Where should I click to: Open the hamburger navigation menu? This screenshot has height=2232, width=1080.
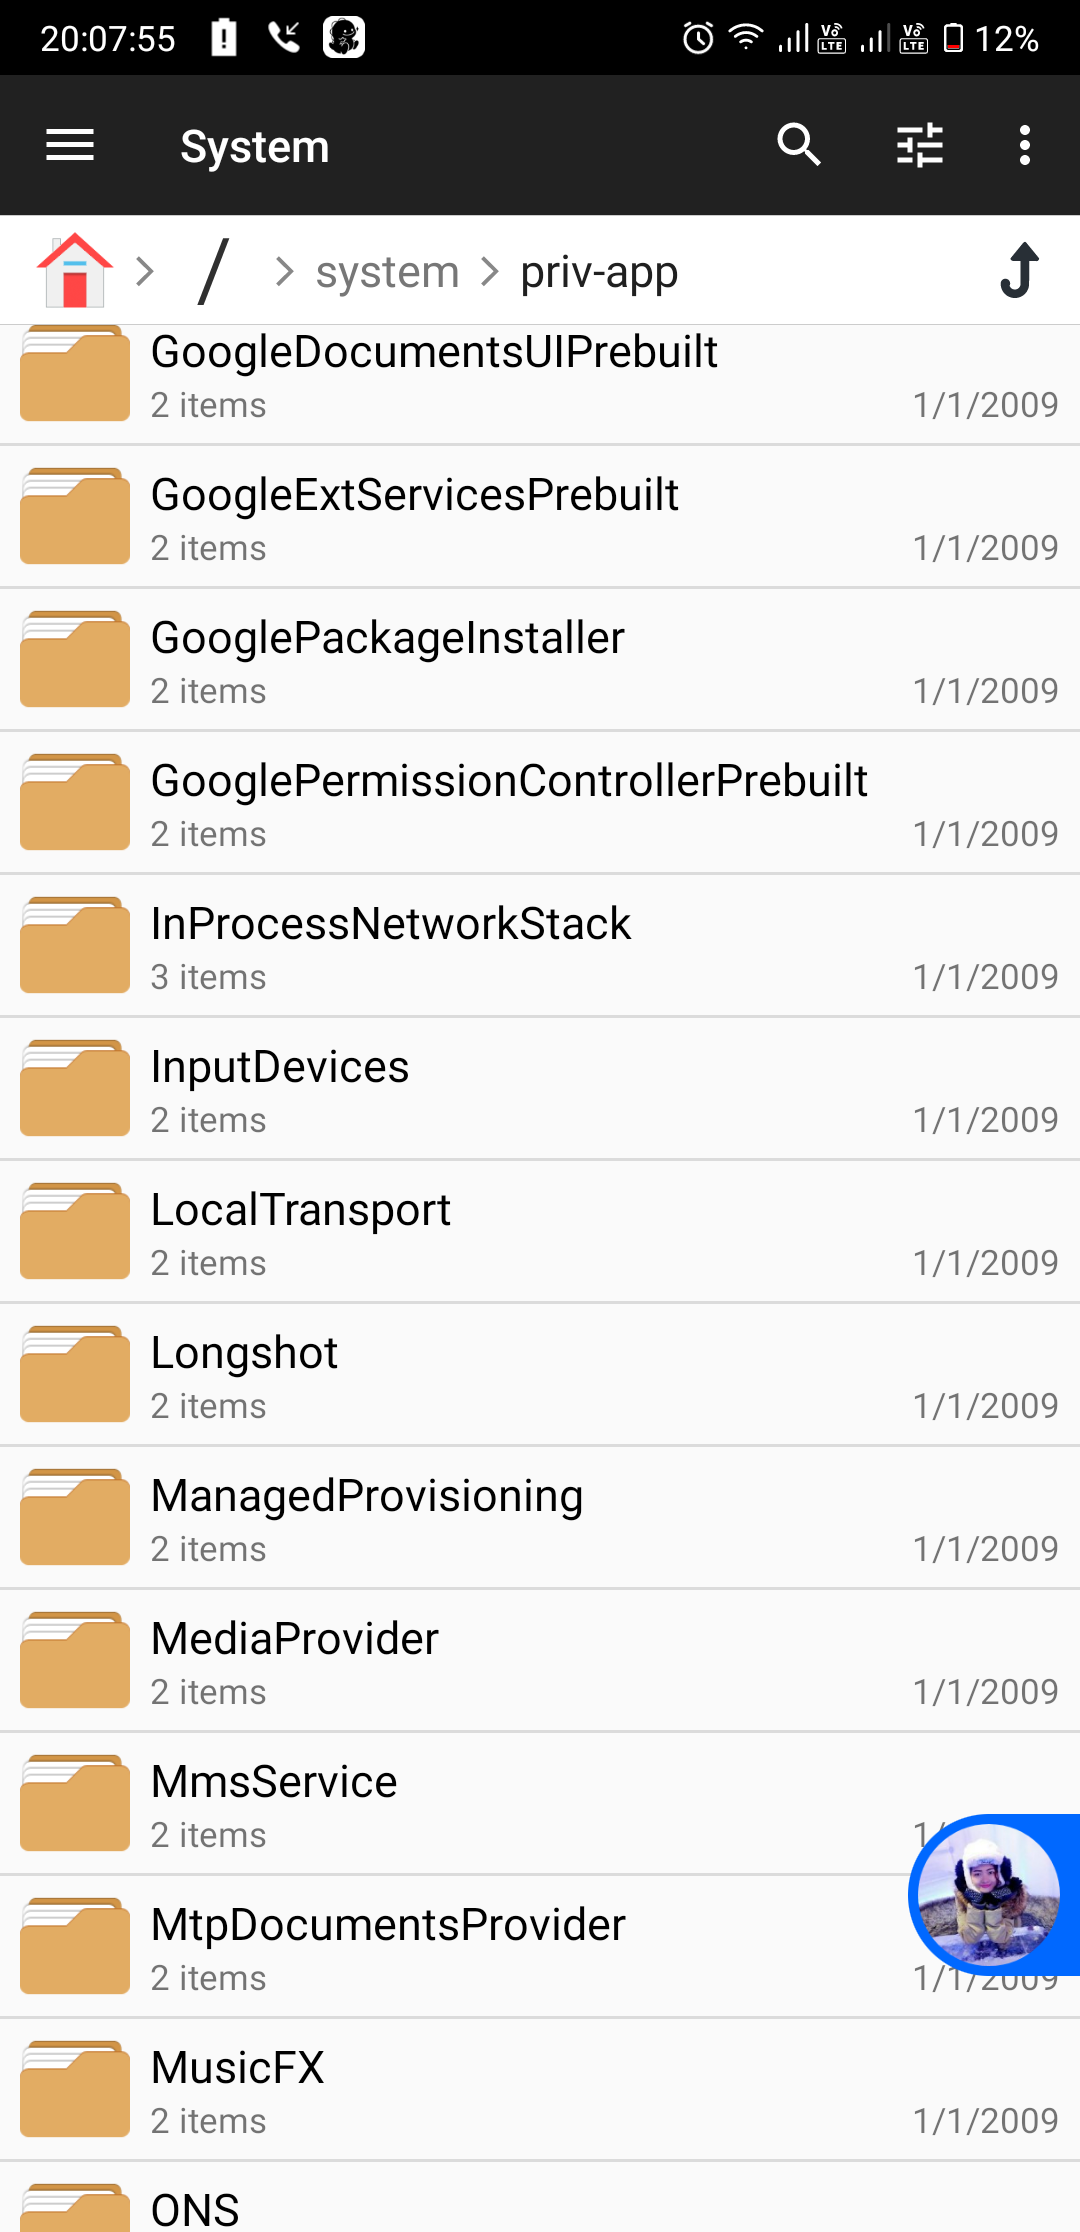70,146
